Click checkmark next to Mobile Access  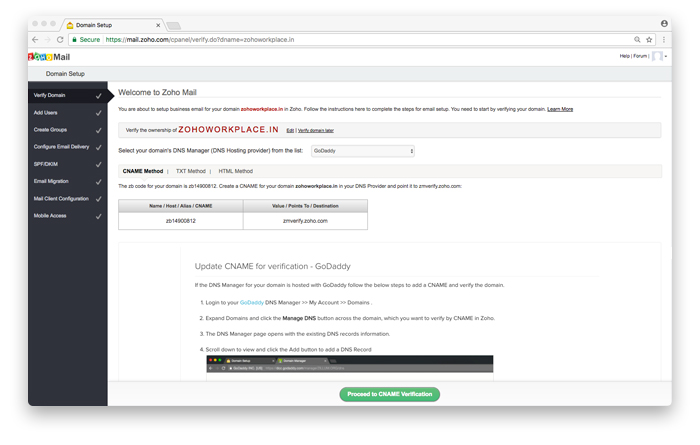[x=99, y=216]
